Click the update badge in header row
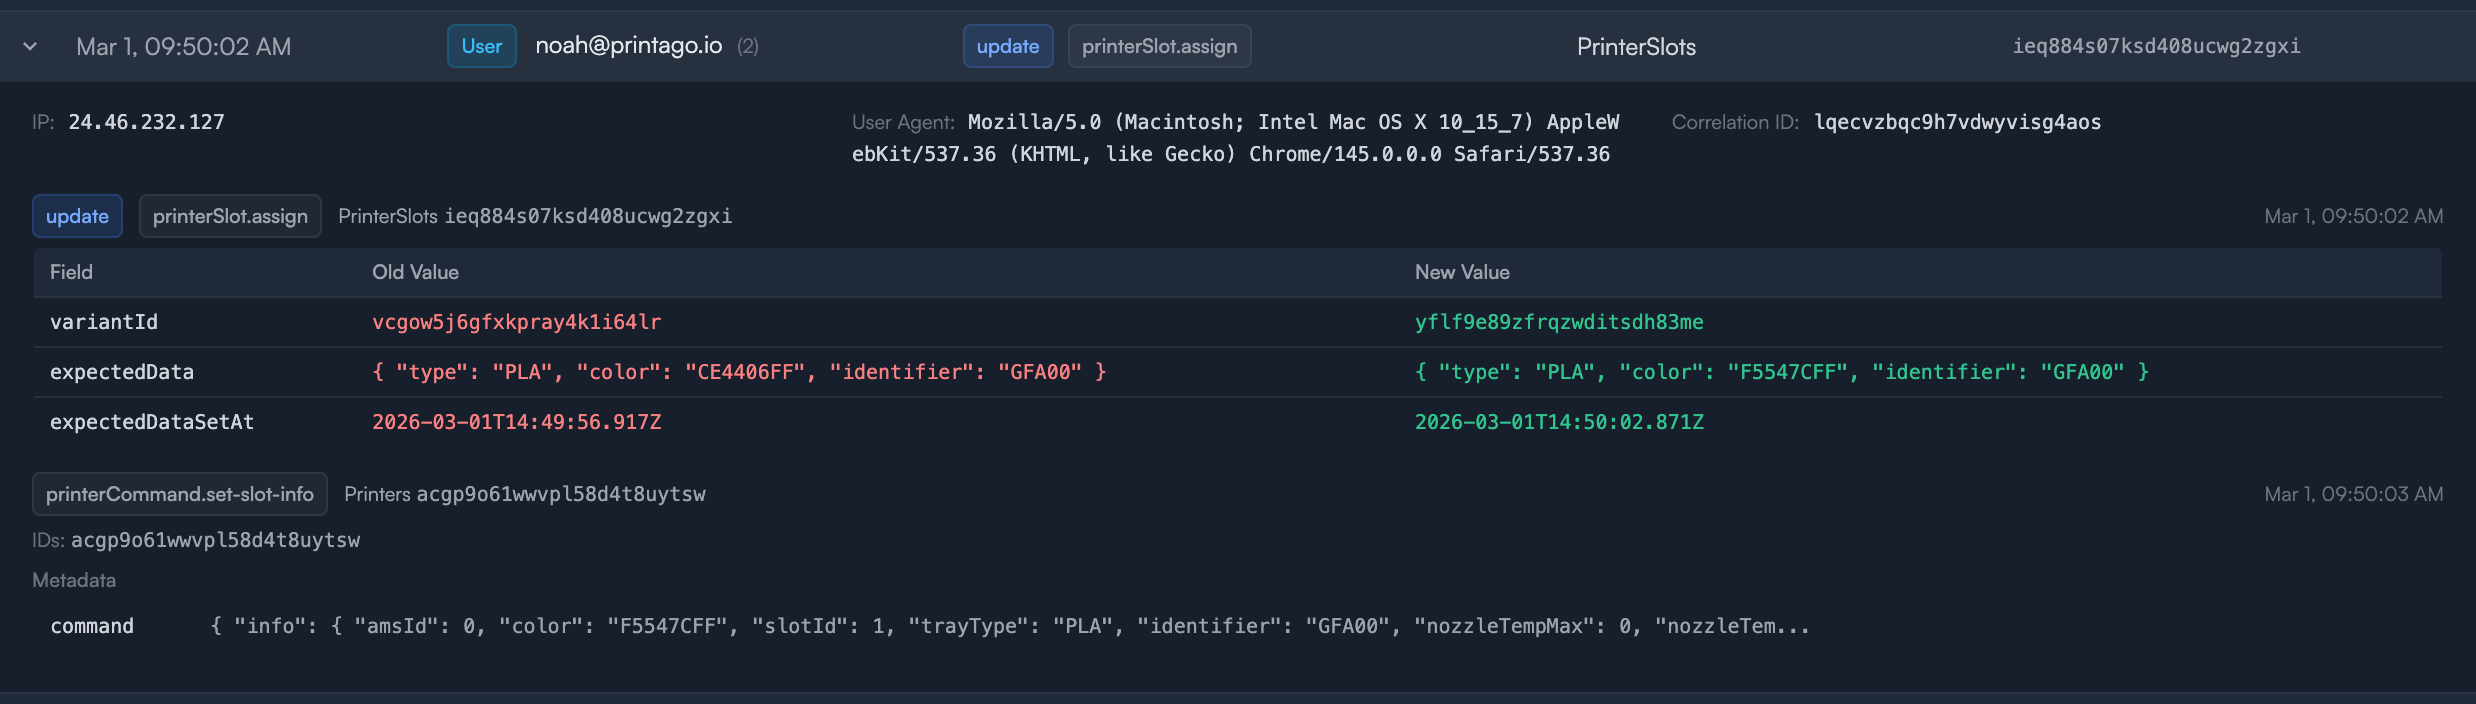 pos(1008,46)
